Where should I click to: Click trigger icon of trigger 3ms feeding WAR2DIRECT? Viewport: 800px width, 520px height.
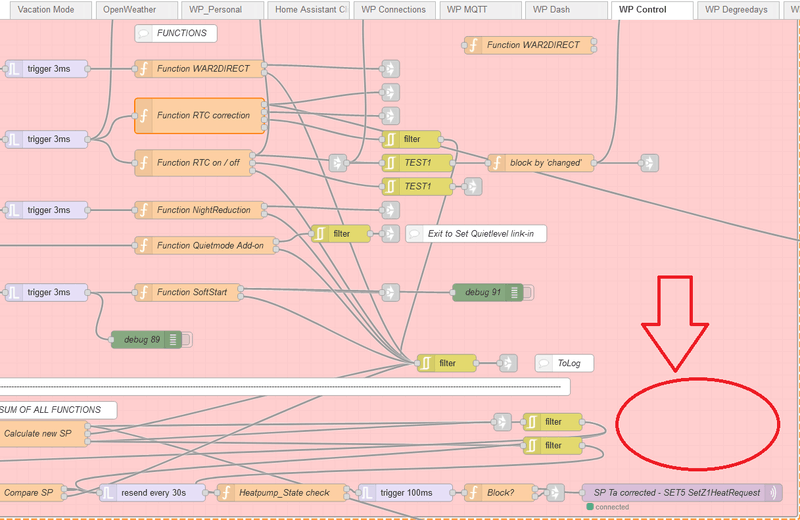pos(14,69)
